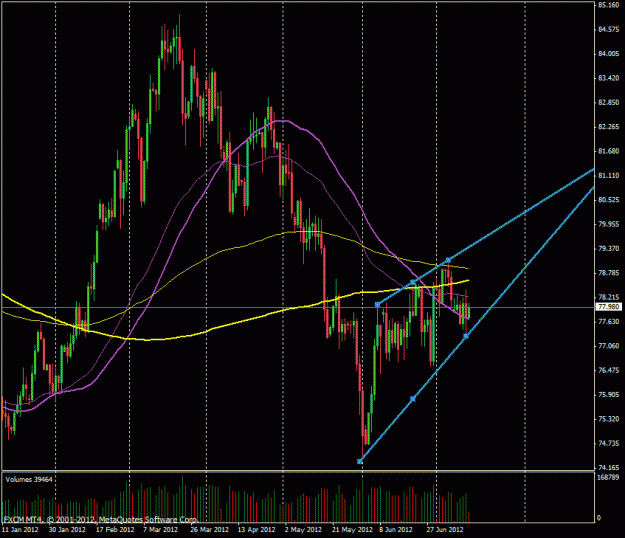The width and height of the screenshot is (625, 538).
Task: Click the 77.060 price axis label
Action: click(x=609, y=346)
